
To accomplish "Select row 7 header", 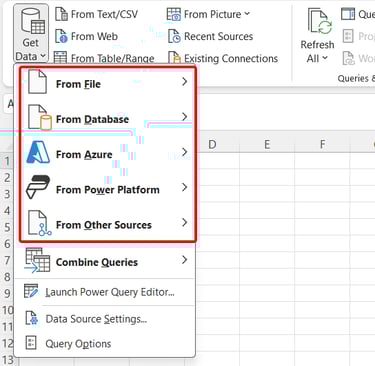I will [x=7, y=260].
